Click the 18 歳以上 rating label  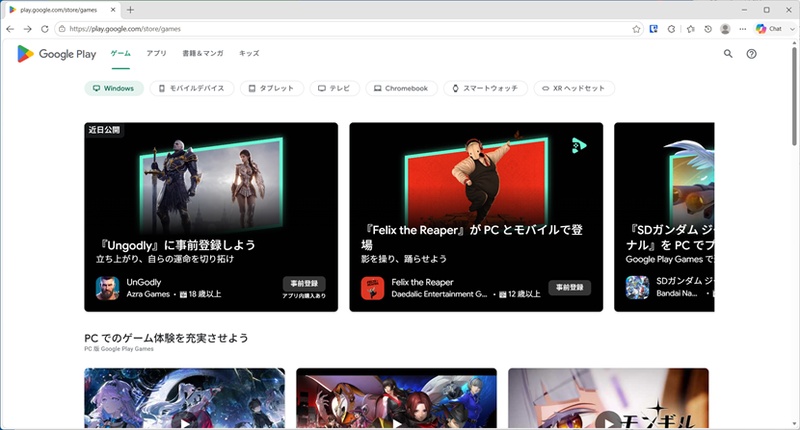click(201, 294)
